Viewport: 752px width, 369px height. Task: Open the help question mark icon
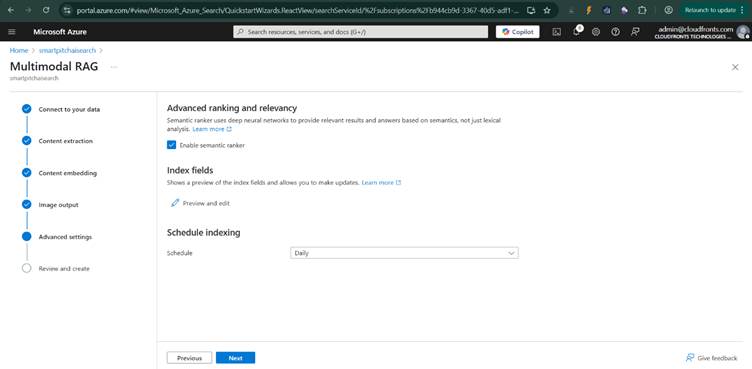tap(615, 32)
